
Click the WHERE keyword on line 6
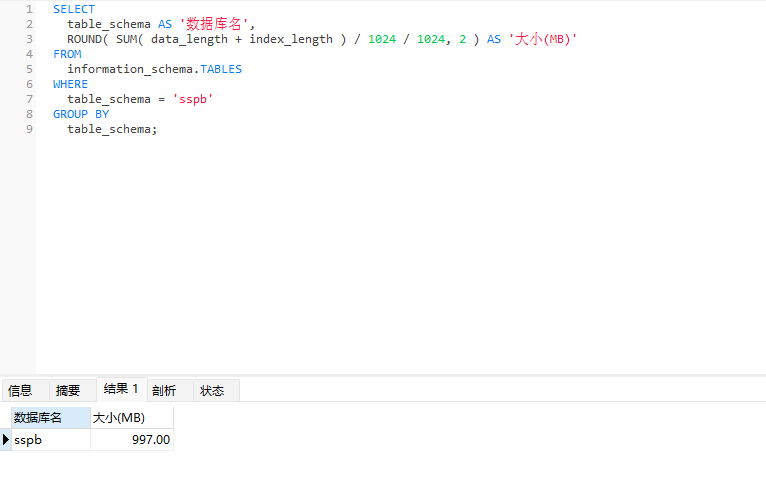[70, 84]
